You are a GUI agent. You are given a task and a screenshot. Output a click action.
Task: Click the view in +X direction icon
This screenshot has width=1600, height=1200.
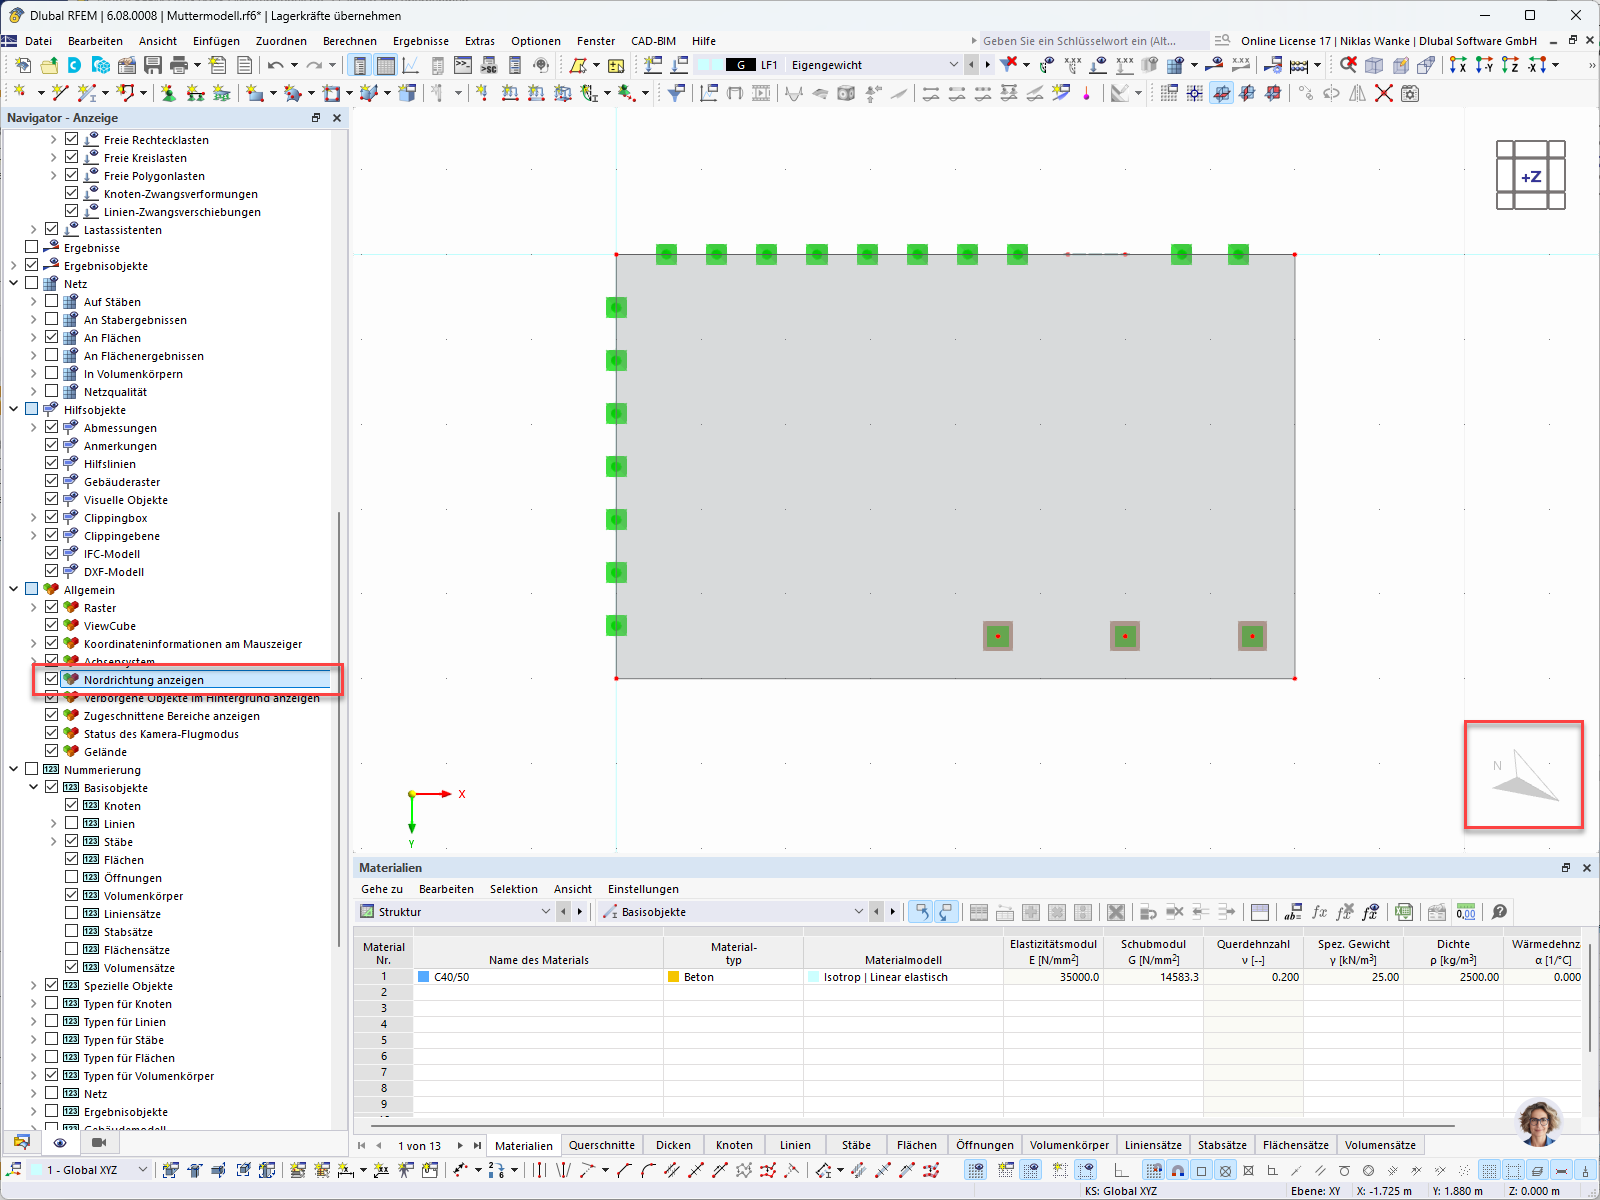click(1459, 65)
